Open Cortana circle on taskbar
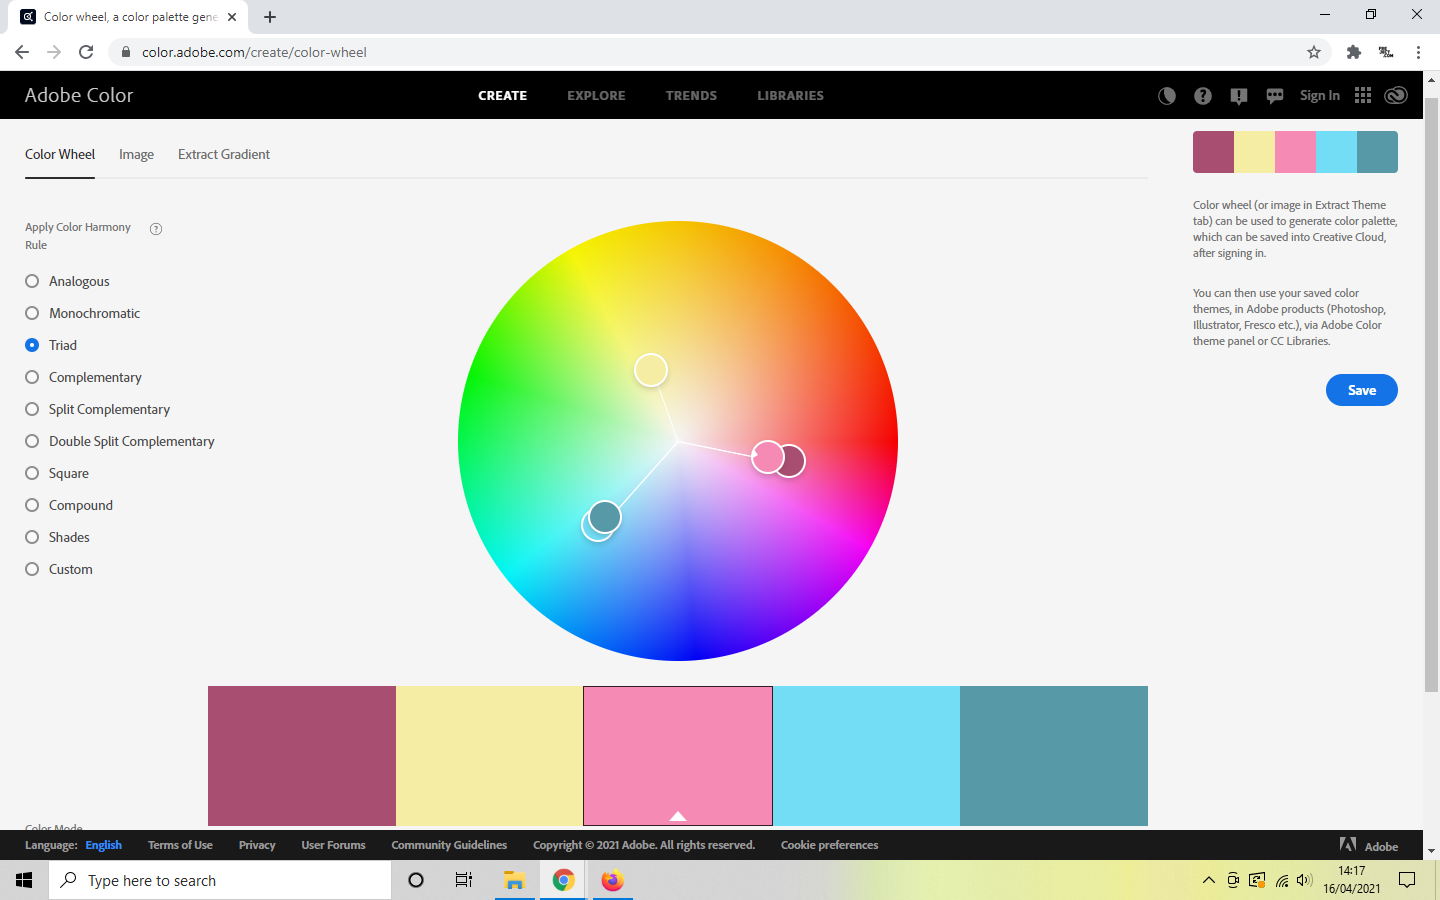This screenshot has width=1440, height=900. pos(416,880)
